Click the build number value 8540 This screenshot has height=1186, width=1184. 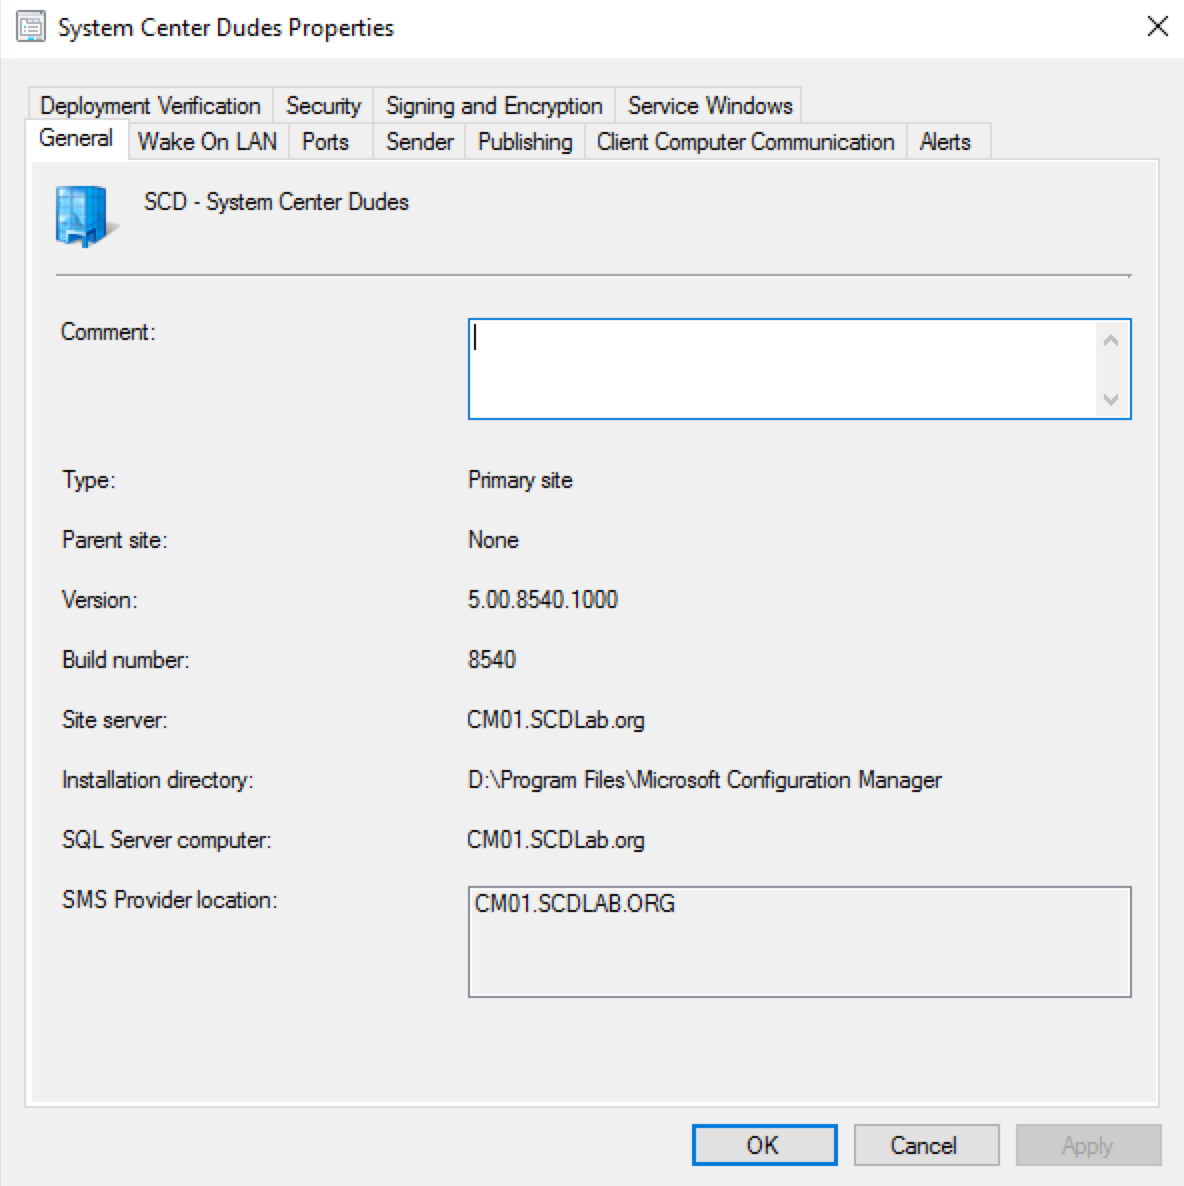click(x=492, y=660)
